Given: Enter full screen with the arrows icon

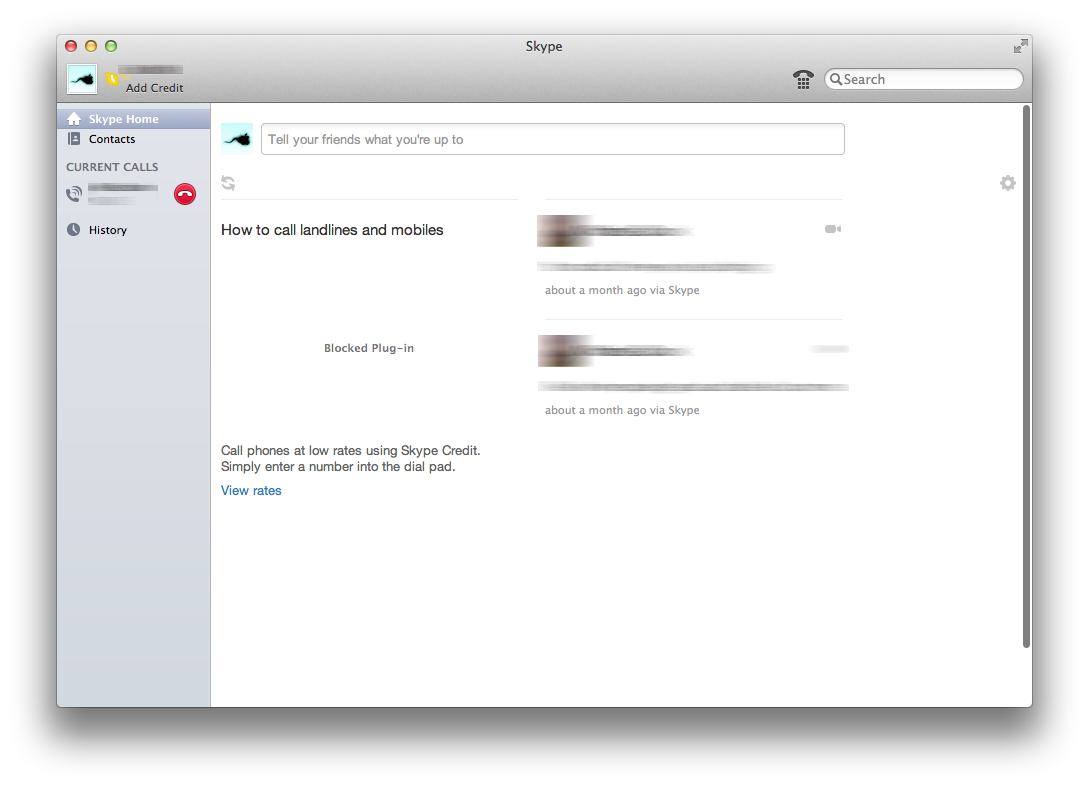Looking at the screenshot, I should click(1020, 47).
